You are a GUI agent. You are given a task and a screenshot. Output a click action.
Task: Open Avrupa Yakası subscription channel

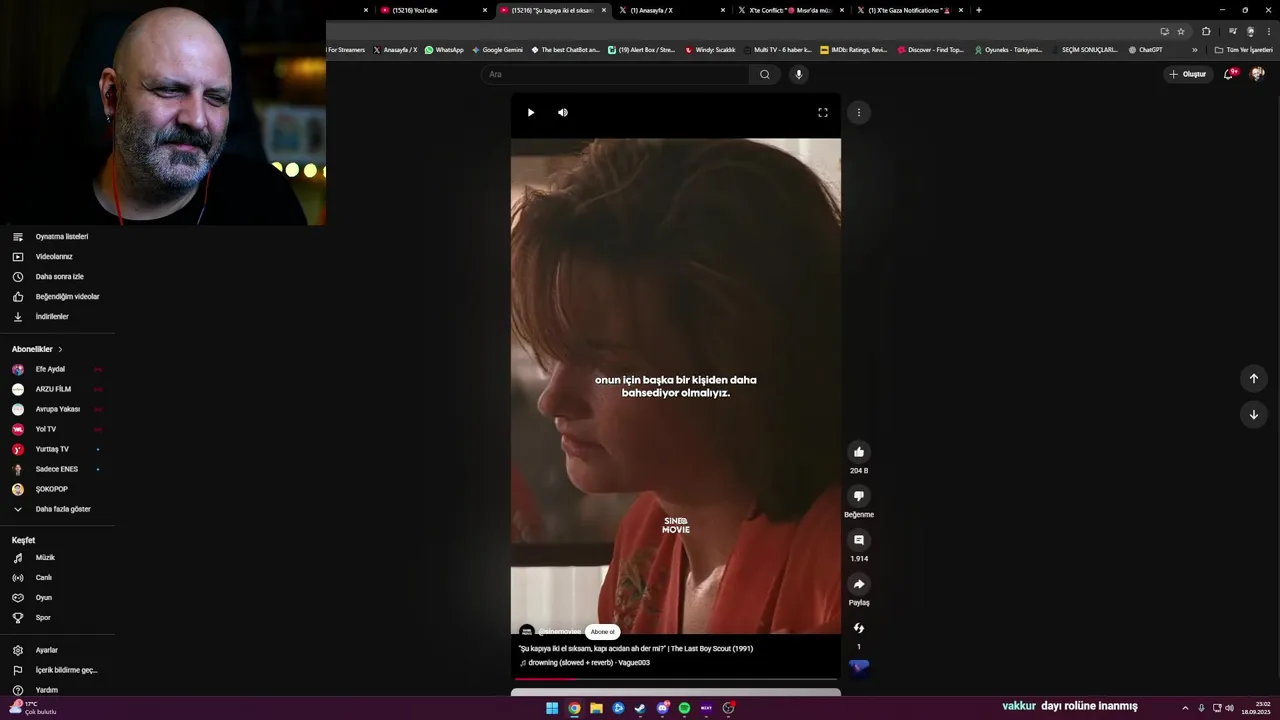57,409
